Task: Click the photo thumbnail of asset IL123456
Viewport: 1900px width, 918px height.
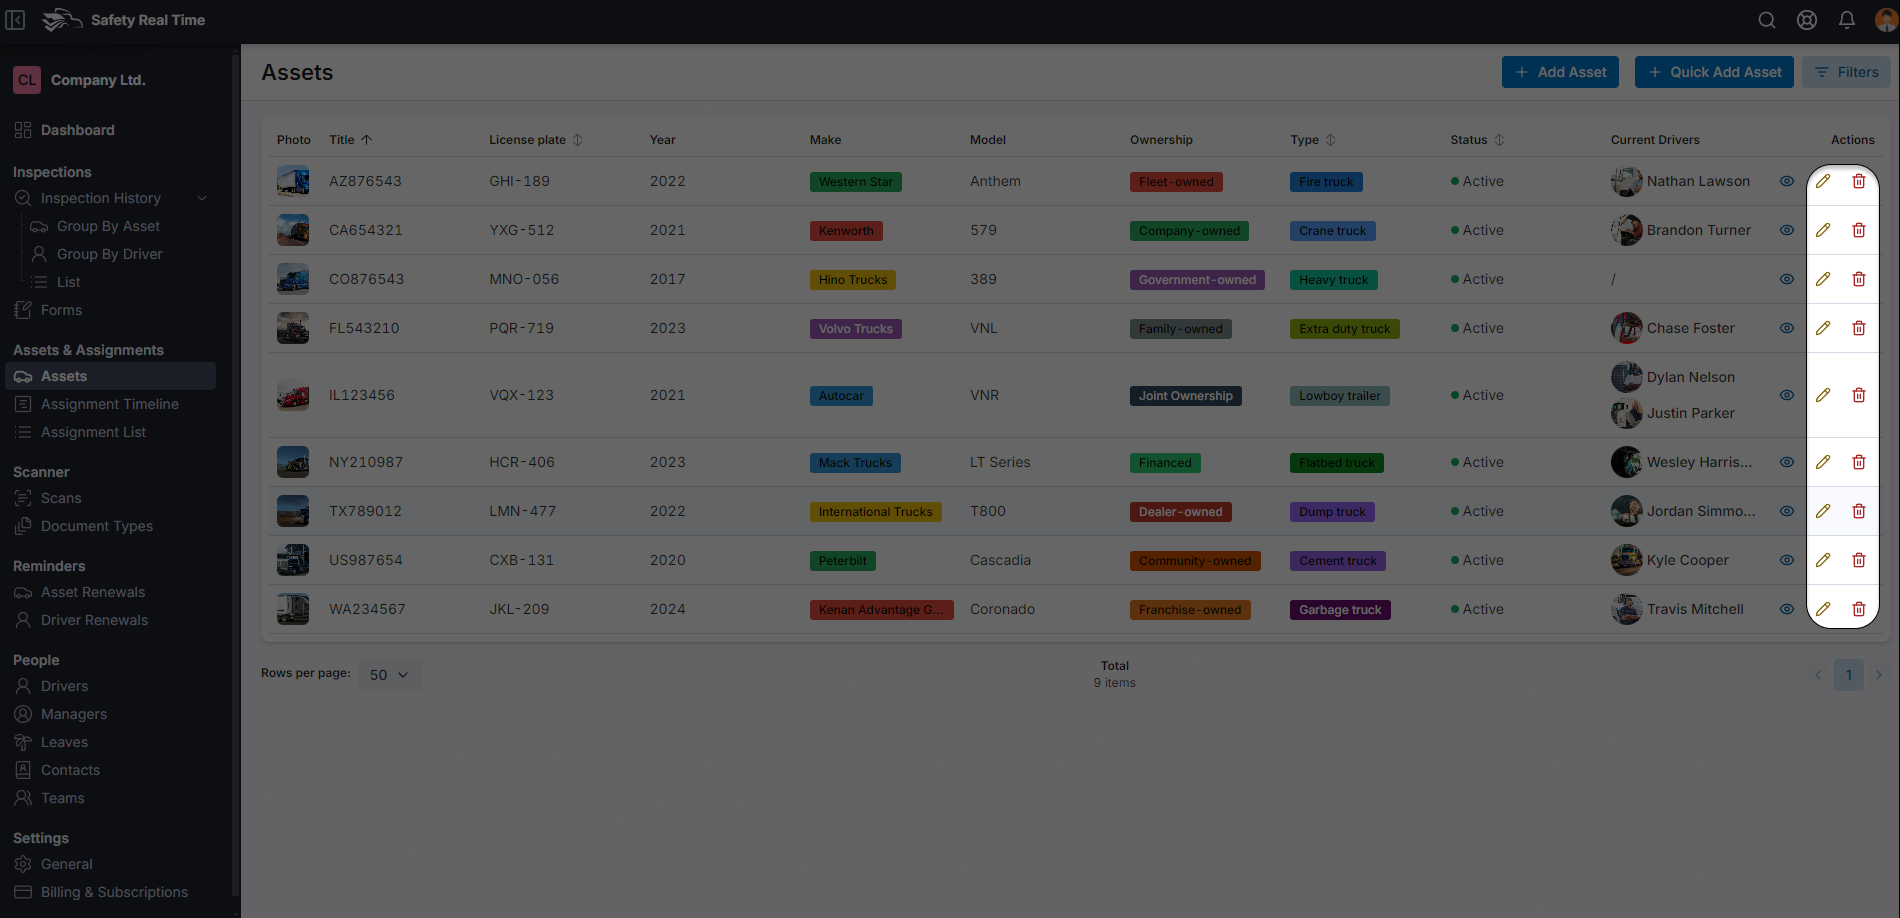Action: pyautogui.click(x=293, y=396)
